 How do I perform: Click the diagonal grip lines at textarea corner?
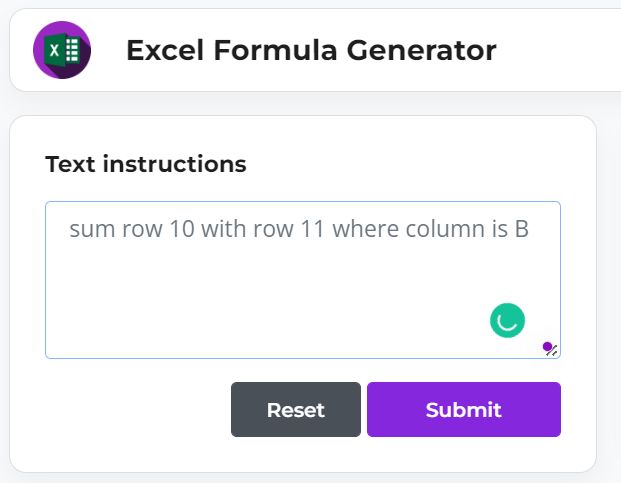552,351
